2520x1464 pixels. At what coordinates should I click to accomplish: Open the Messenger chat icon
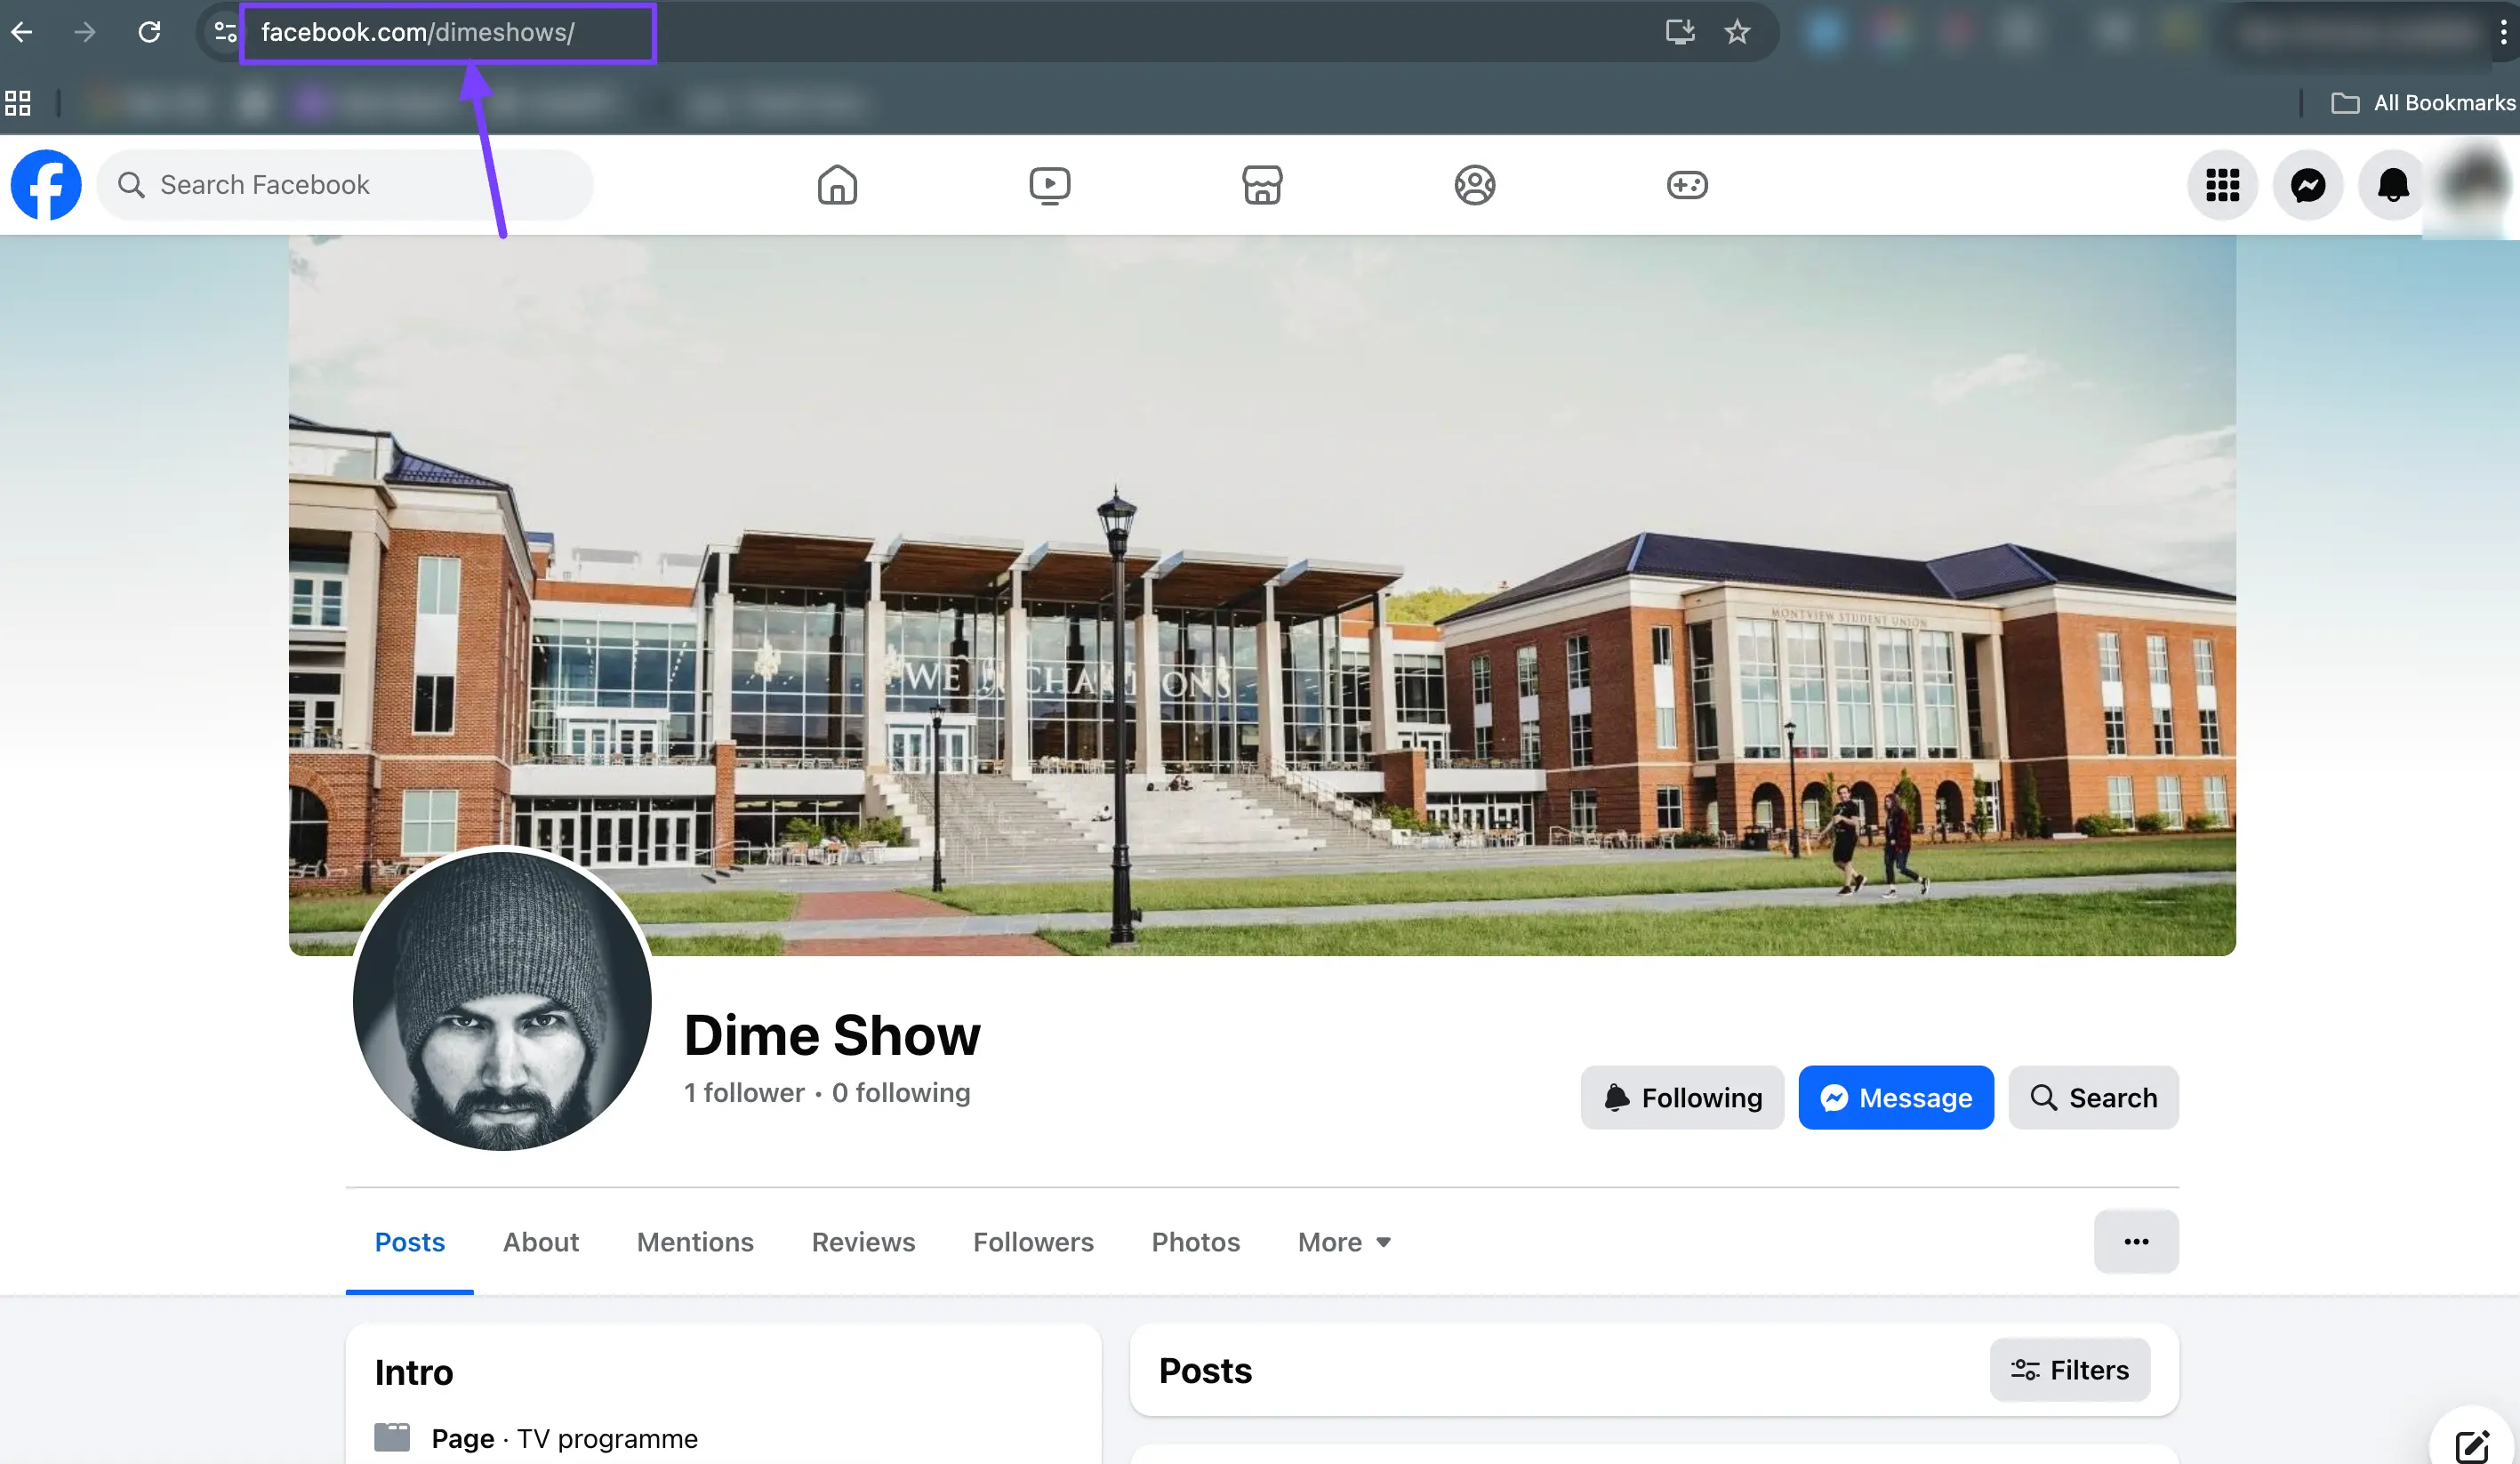(2308, 185)
